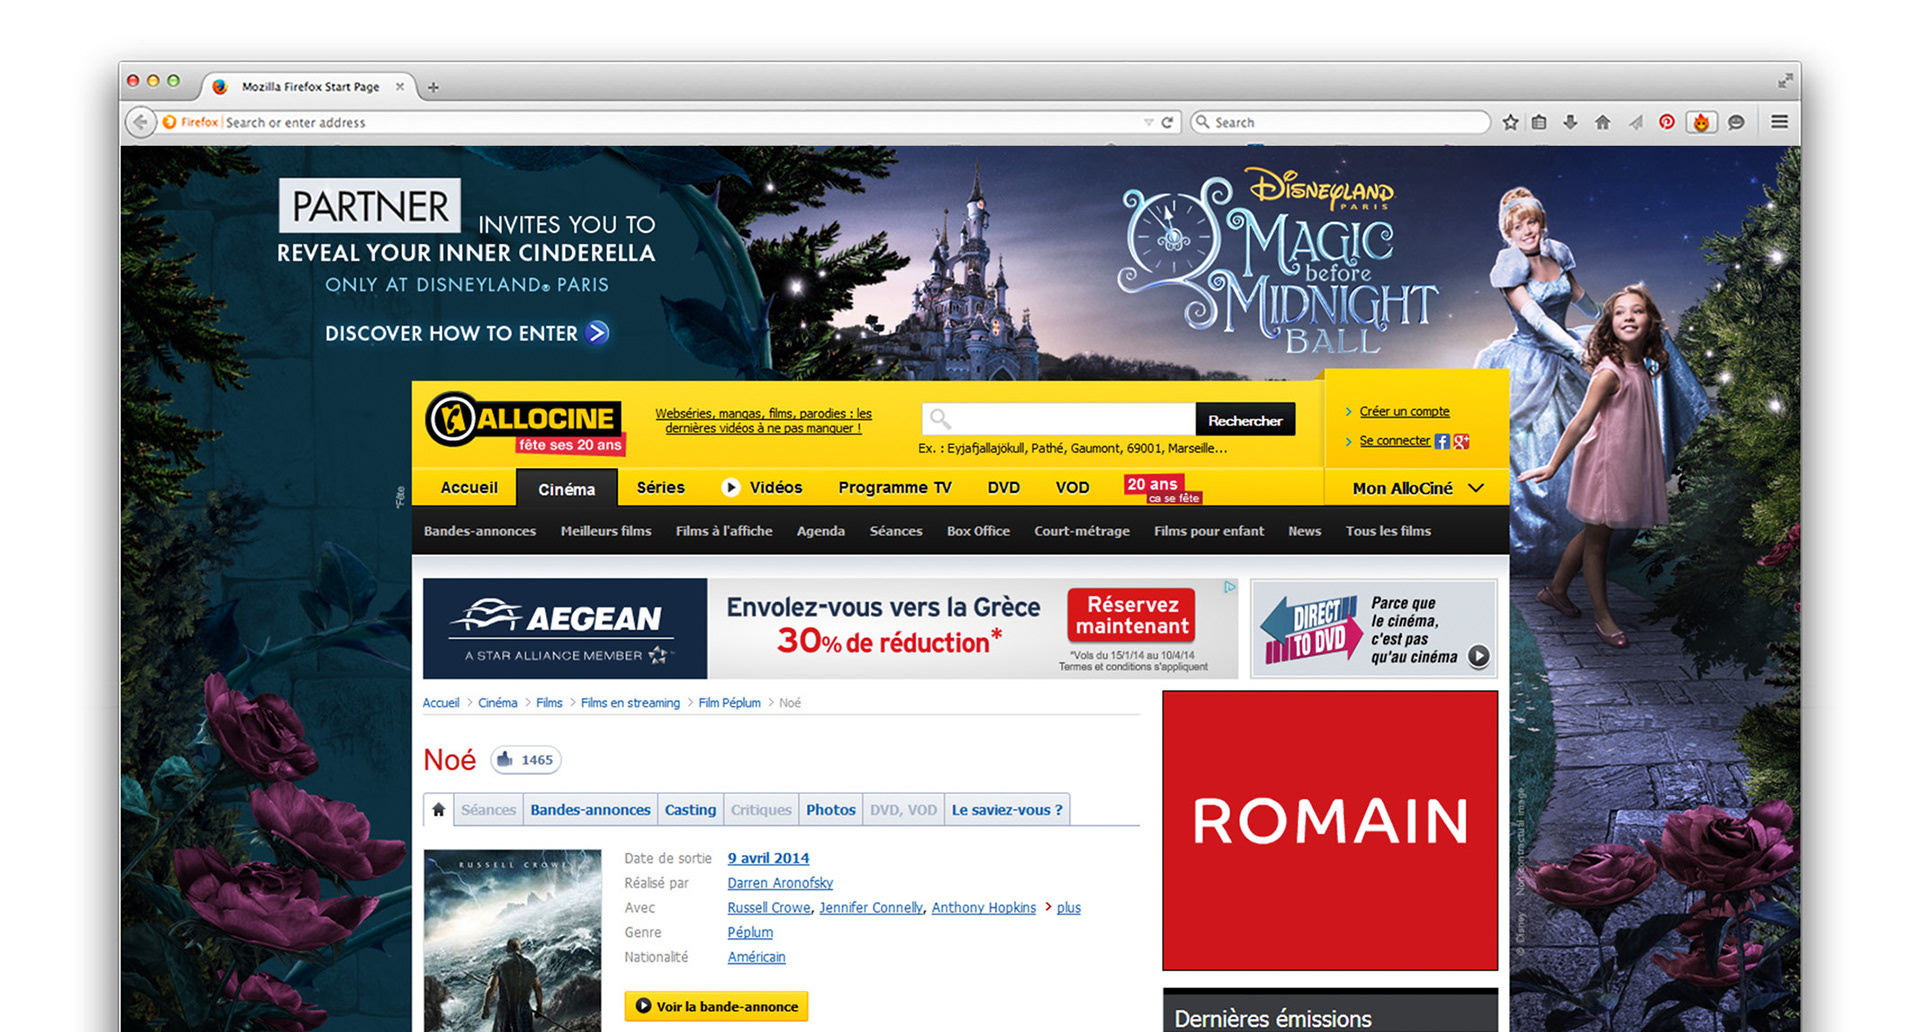
Task: Expand the Mon AlloCiné dropdown
Action: click(1417, 488)
